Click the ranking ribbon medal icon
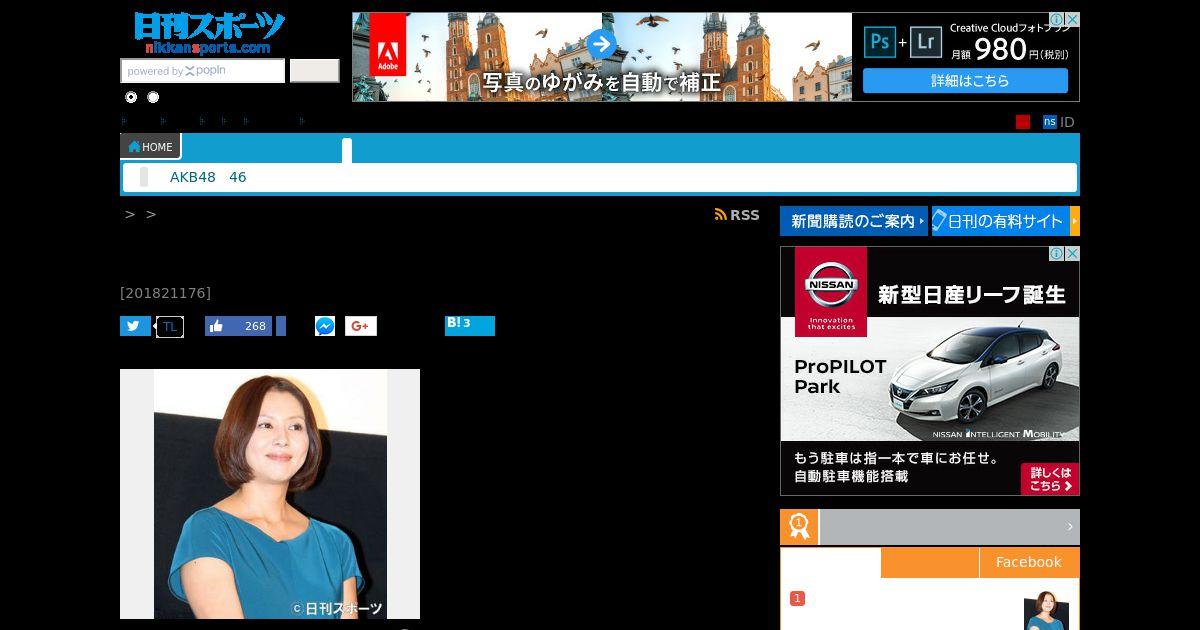 [x=799, y=527]
